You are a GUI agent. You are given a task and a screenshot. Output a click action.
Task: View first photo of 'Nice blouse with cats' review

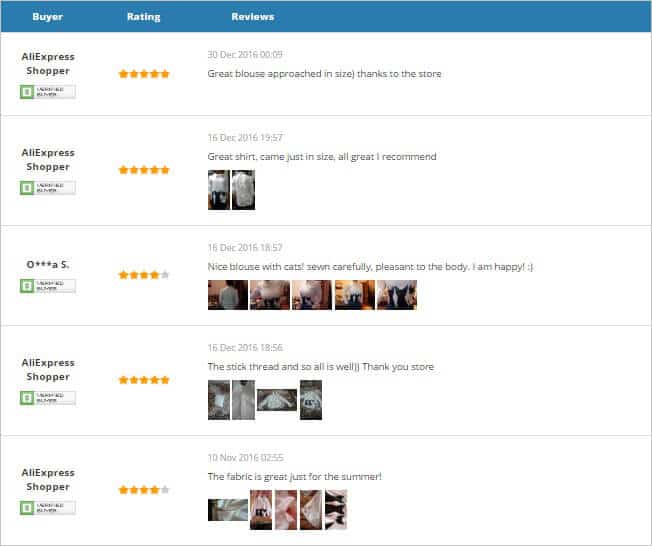[x=227, y=295]
